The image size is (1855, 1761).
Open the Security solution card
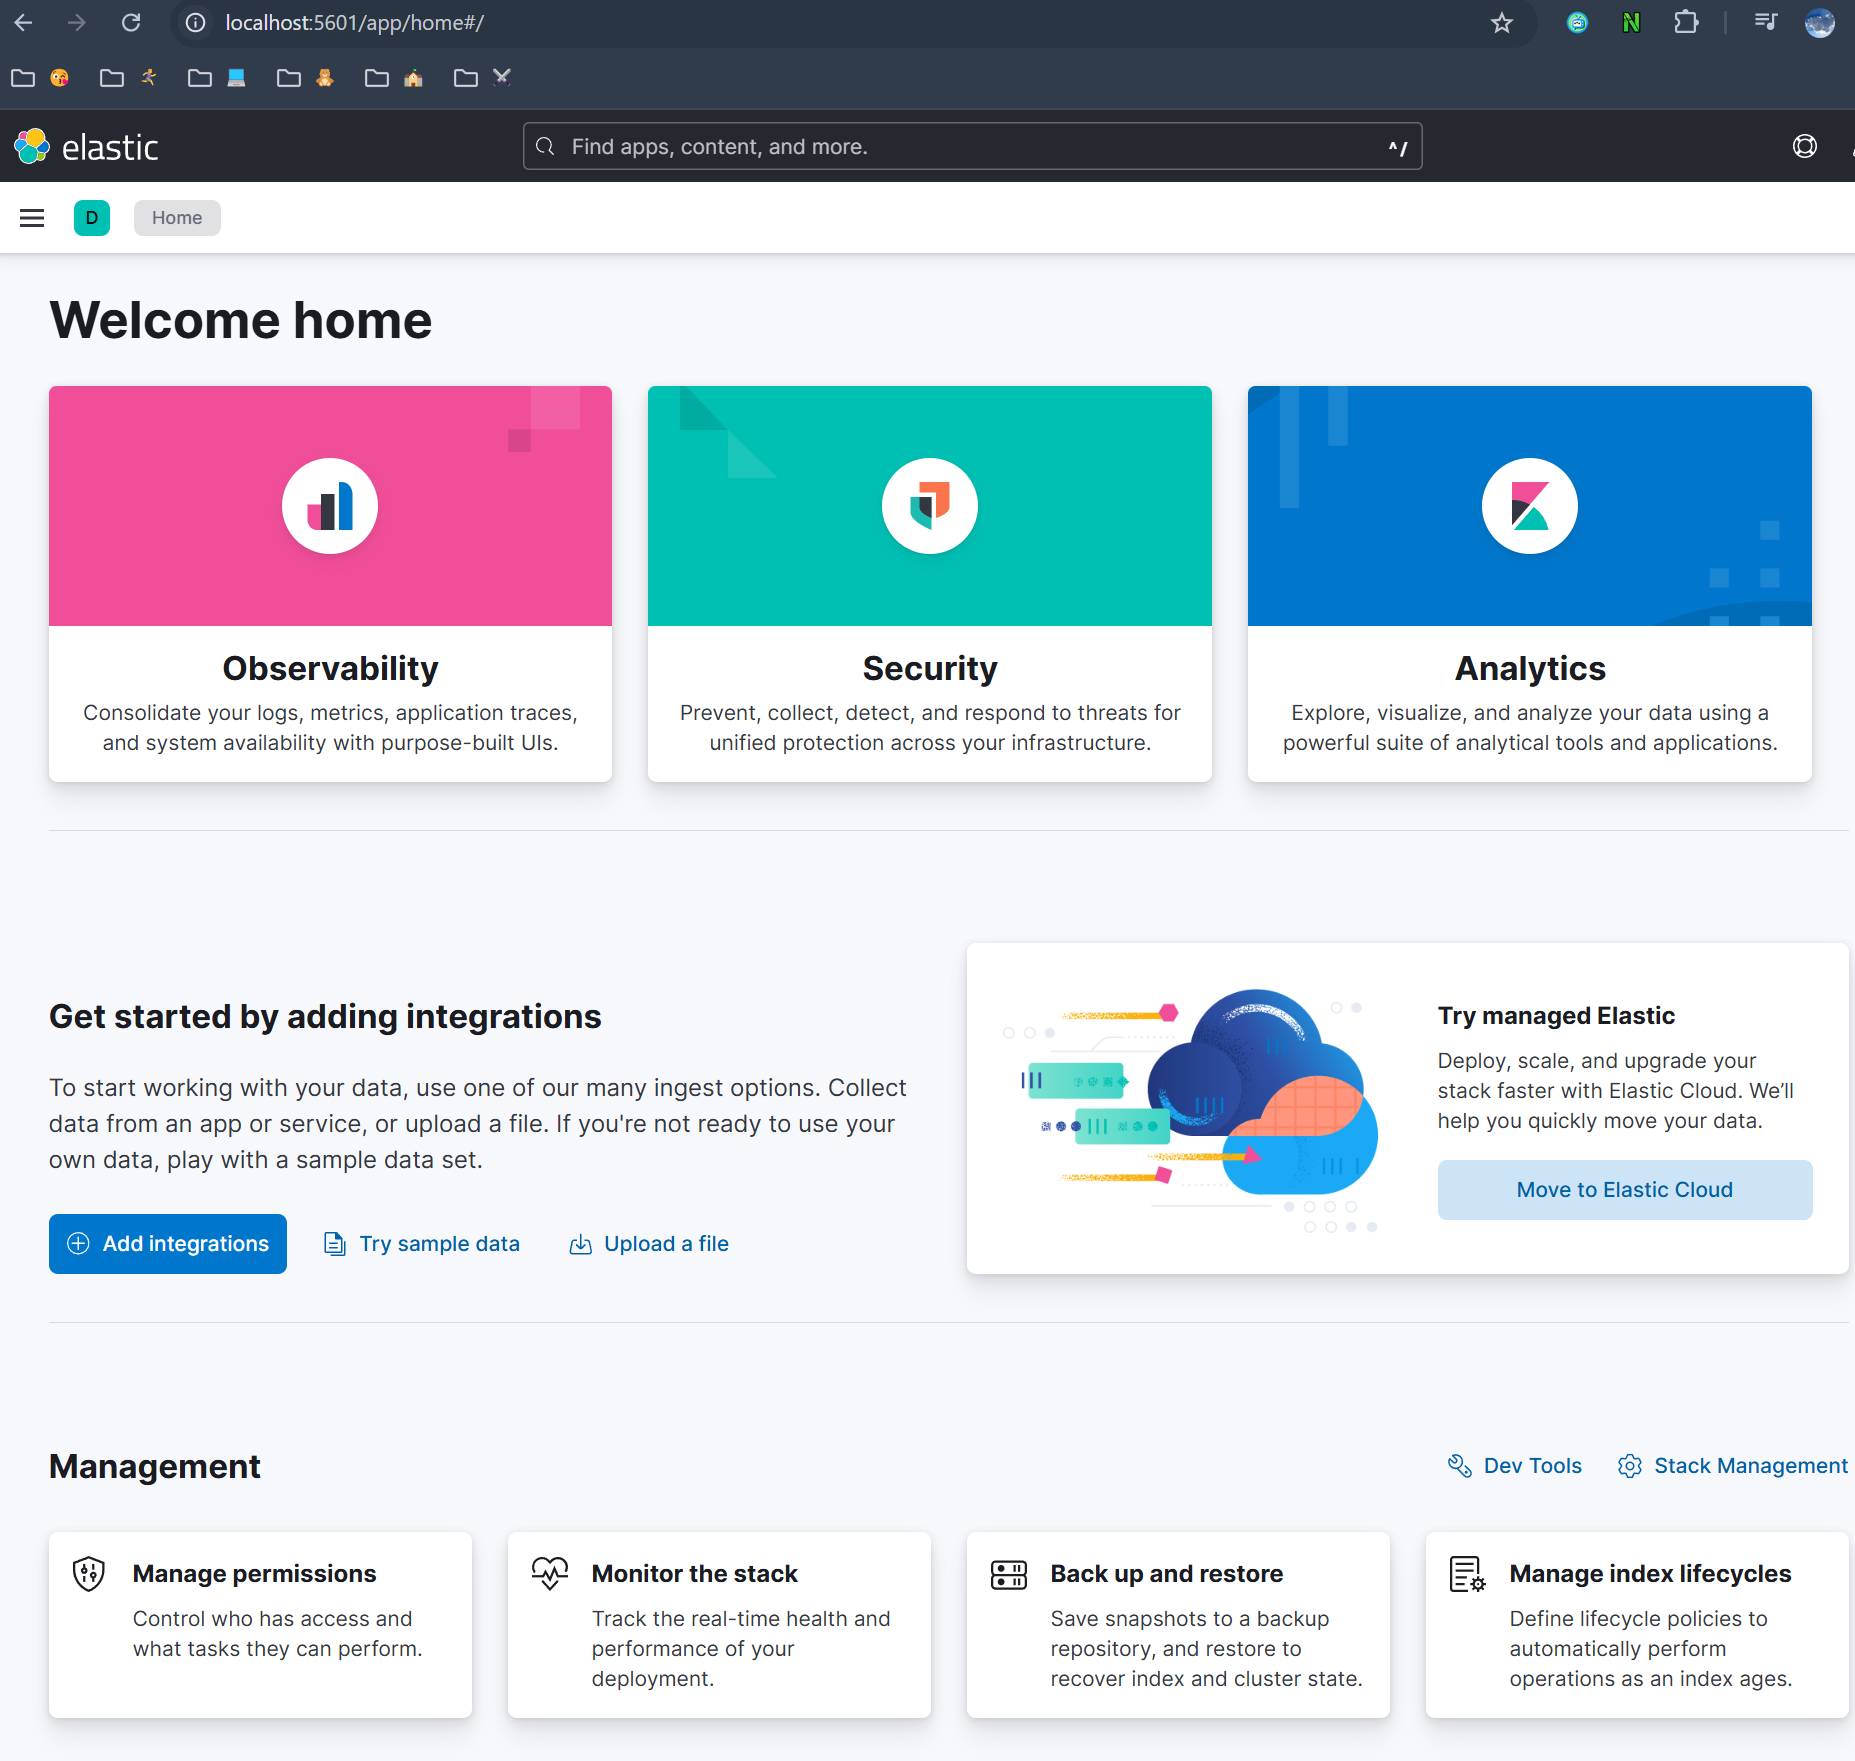point(930,584)
